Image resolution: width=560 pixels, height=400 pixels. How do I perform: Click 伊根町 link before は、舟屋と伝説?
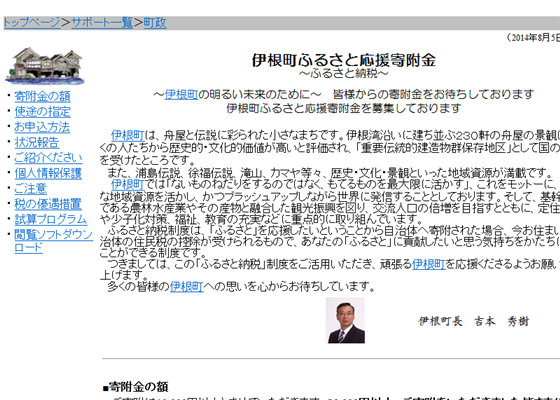pyautogui.click(x=128, y=135)
